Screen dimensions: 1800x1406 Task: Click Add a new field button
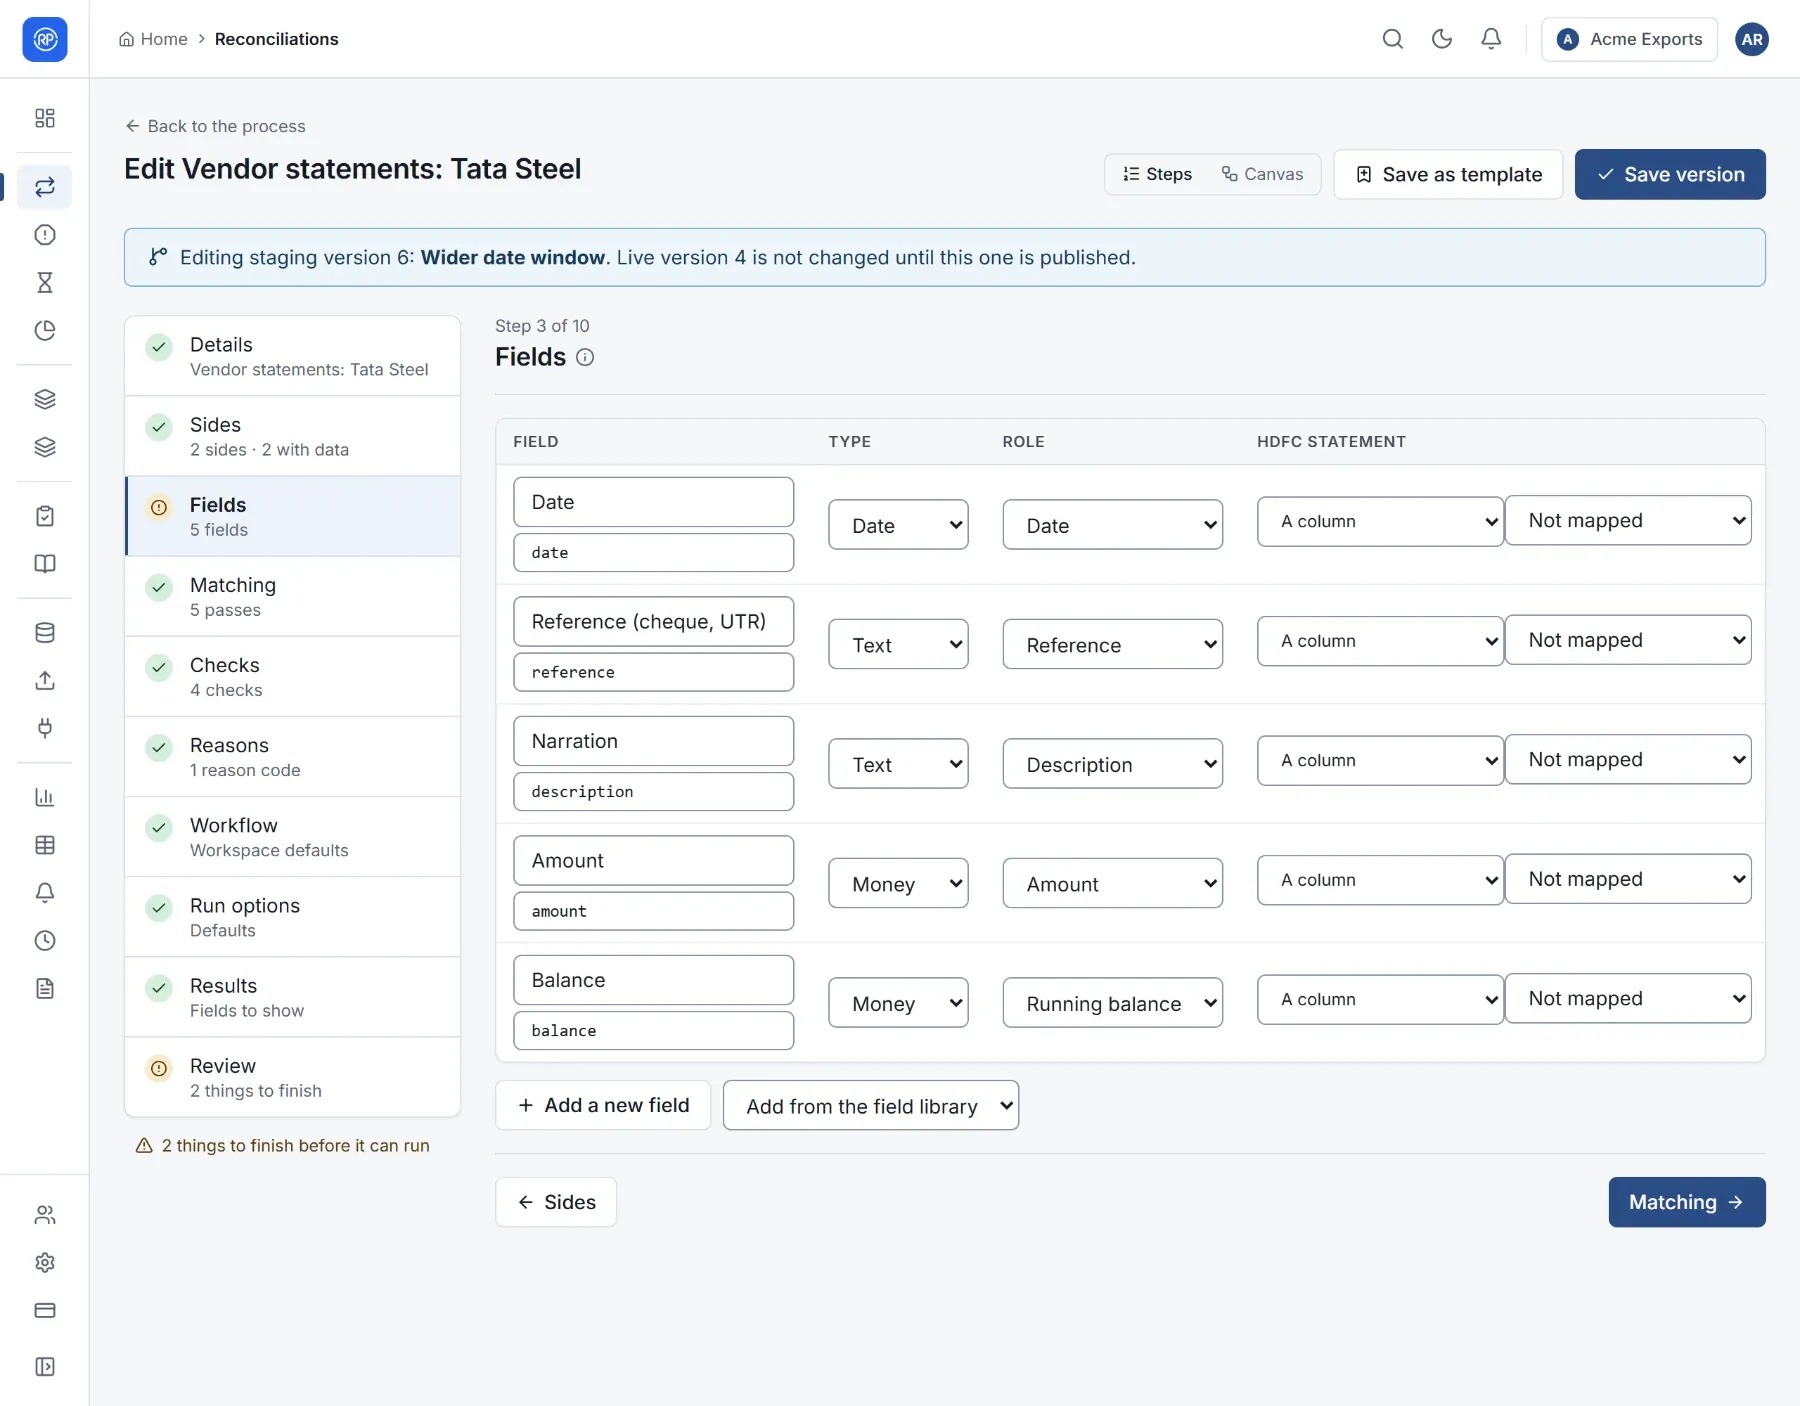pos(603,1105)
